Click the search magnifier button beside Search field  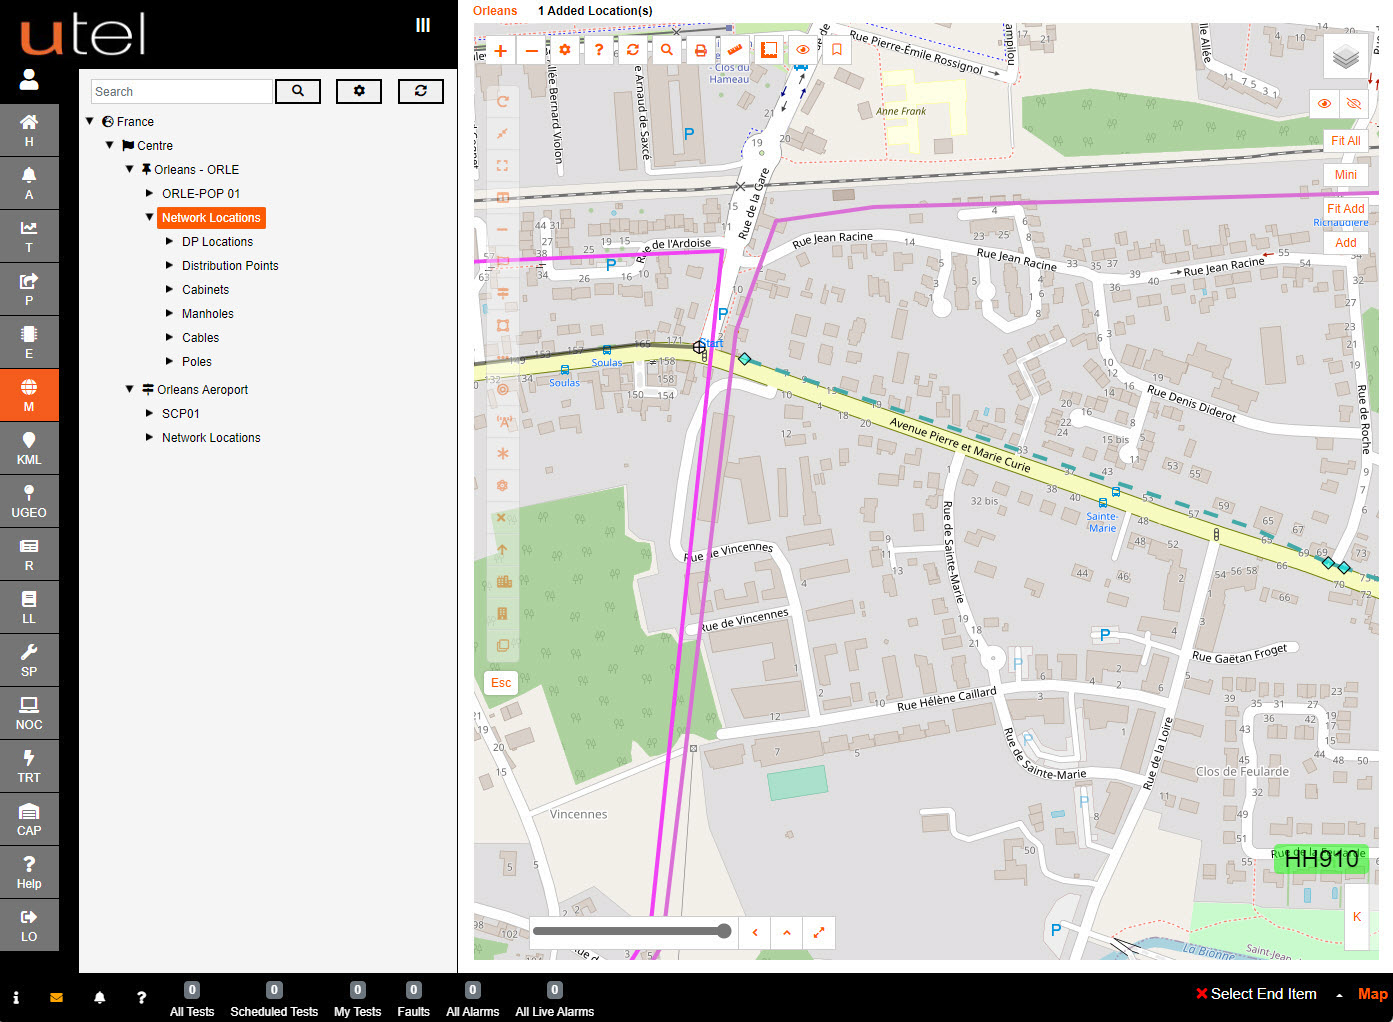(x=298, y=91)
